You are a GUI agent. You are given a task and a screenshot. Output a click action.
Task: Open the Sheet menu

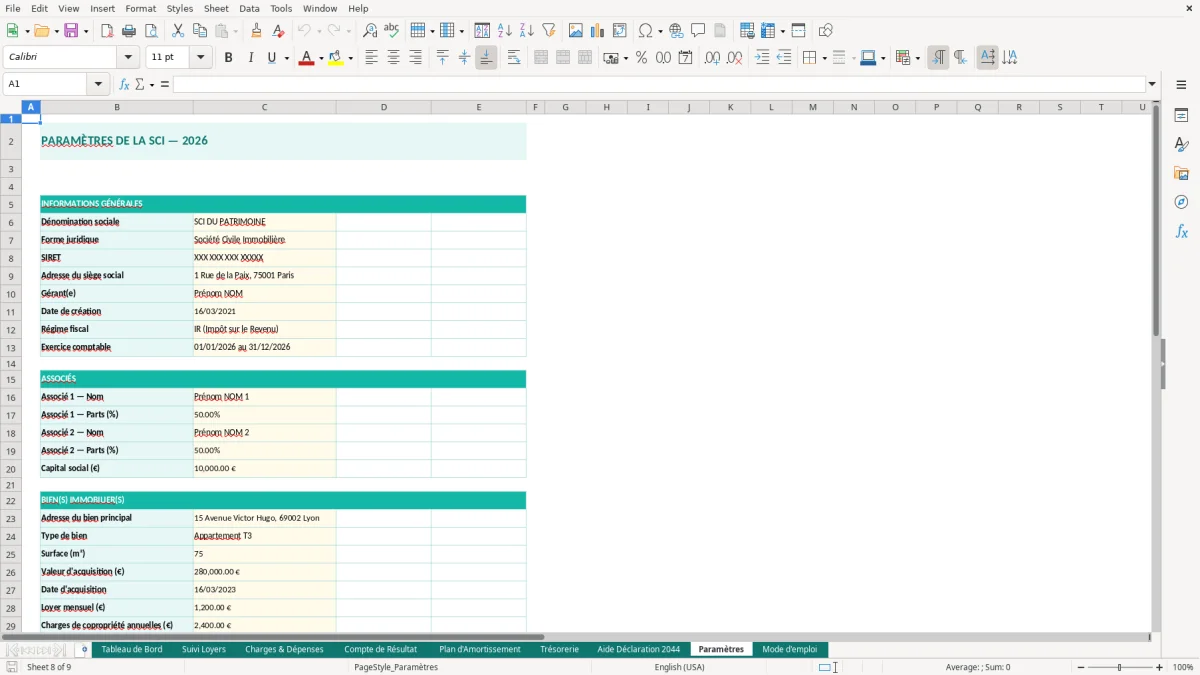(216, 8)
